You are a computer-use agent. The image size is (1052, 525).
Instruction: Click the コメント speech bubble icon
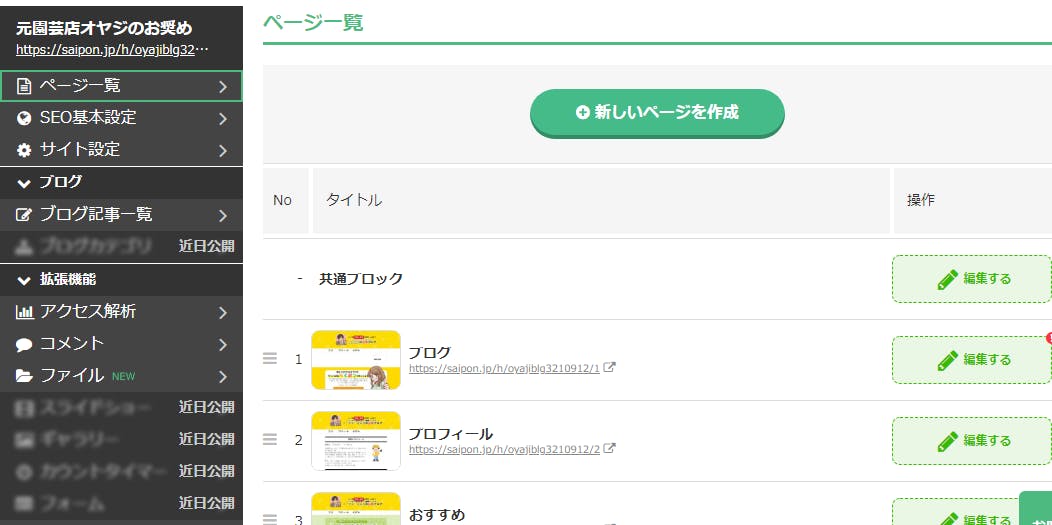(x=24, y=344)
